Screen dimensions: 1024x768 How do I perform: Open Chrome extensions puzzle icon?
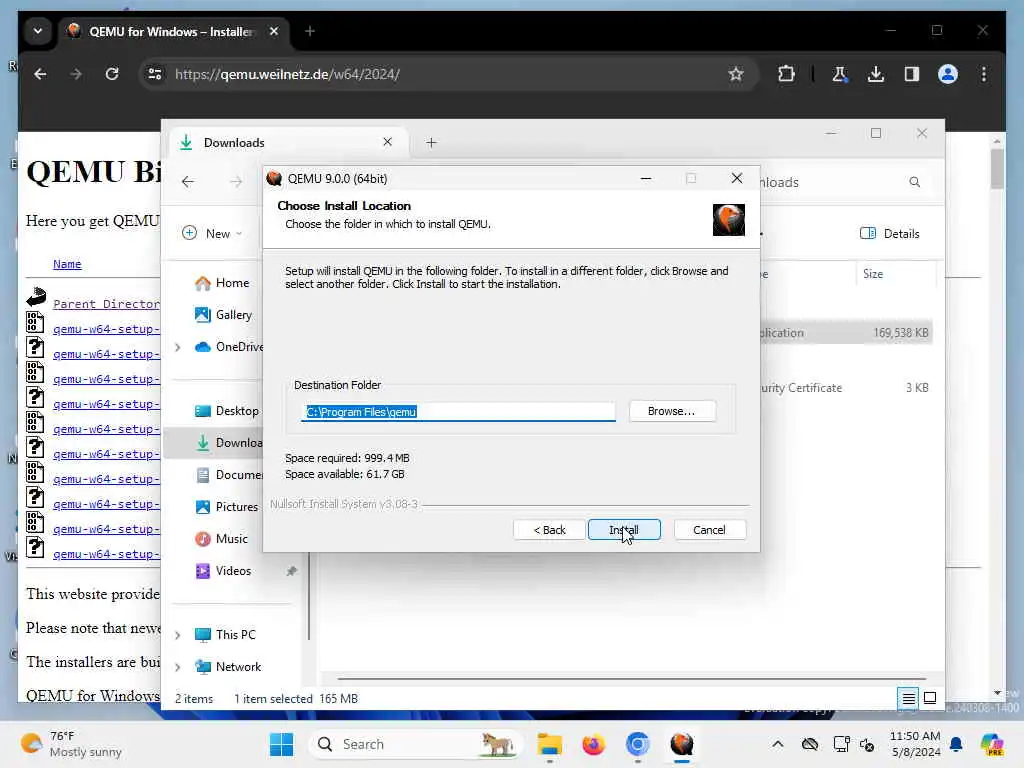click(x=786, y=74)
